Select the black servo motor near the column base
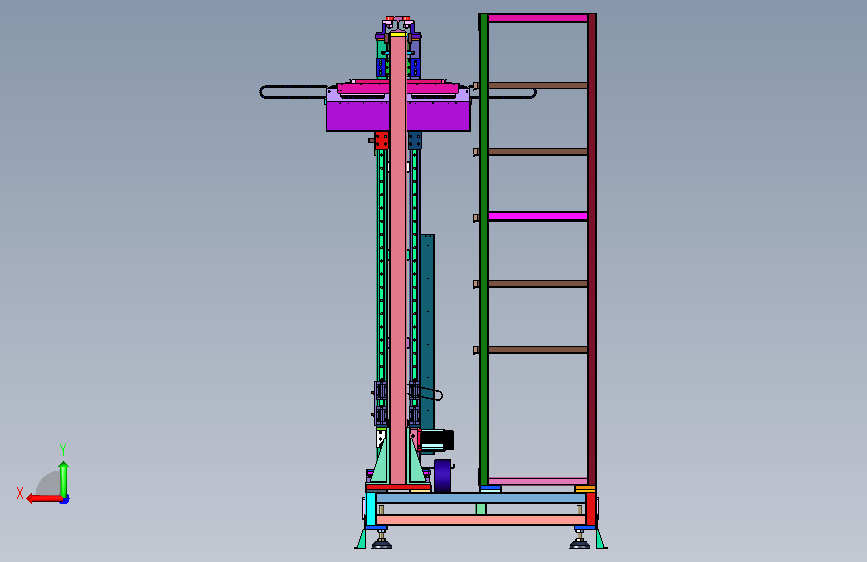This screenshot has height=562, width=867. pyautogui.click(x=437, y=440)
